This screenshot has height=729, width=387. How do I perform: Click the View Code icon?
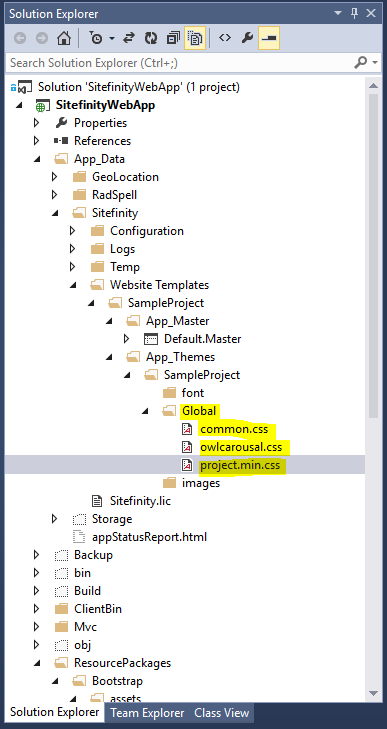225,38
